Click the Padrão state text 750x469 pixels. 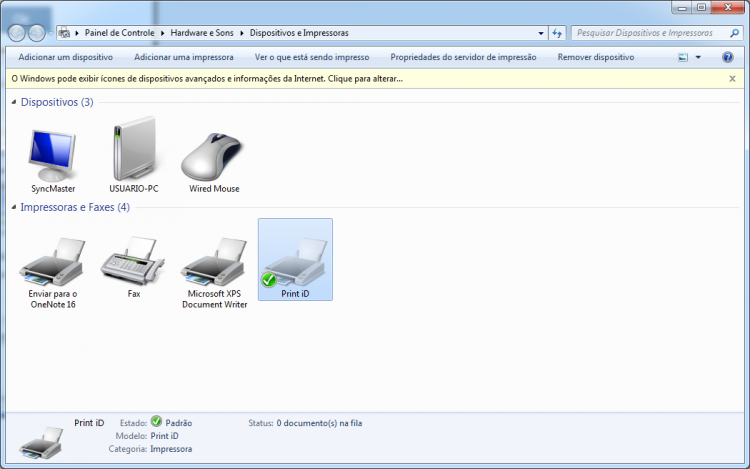point(178,423)
